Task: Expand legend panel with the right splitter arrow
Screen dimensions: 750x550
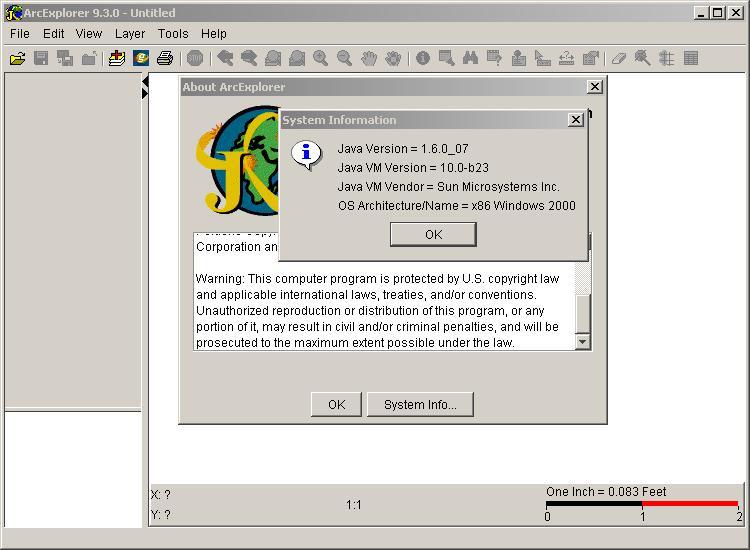Action: 144,94
